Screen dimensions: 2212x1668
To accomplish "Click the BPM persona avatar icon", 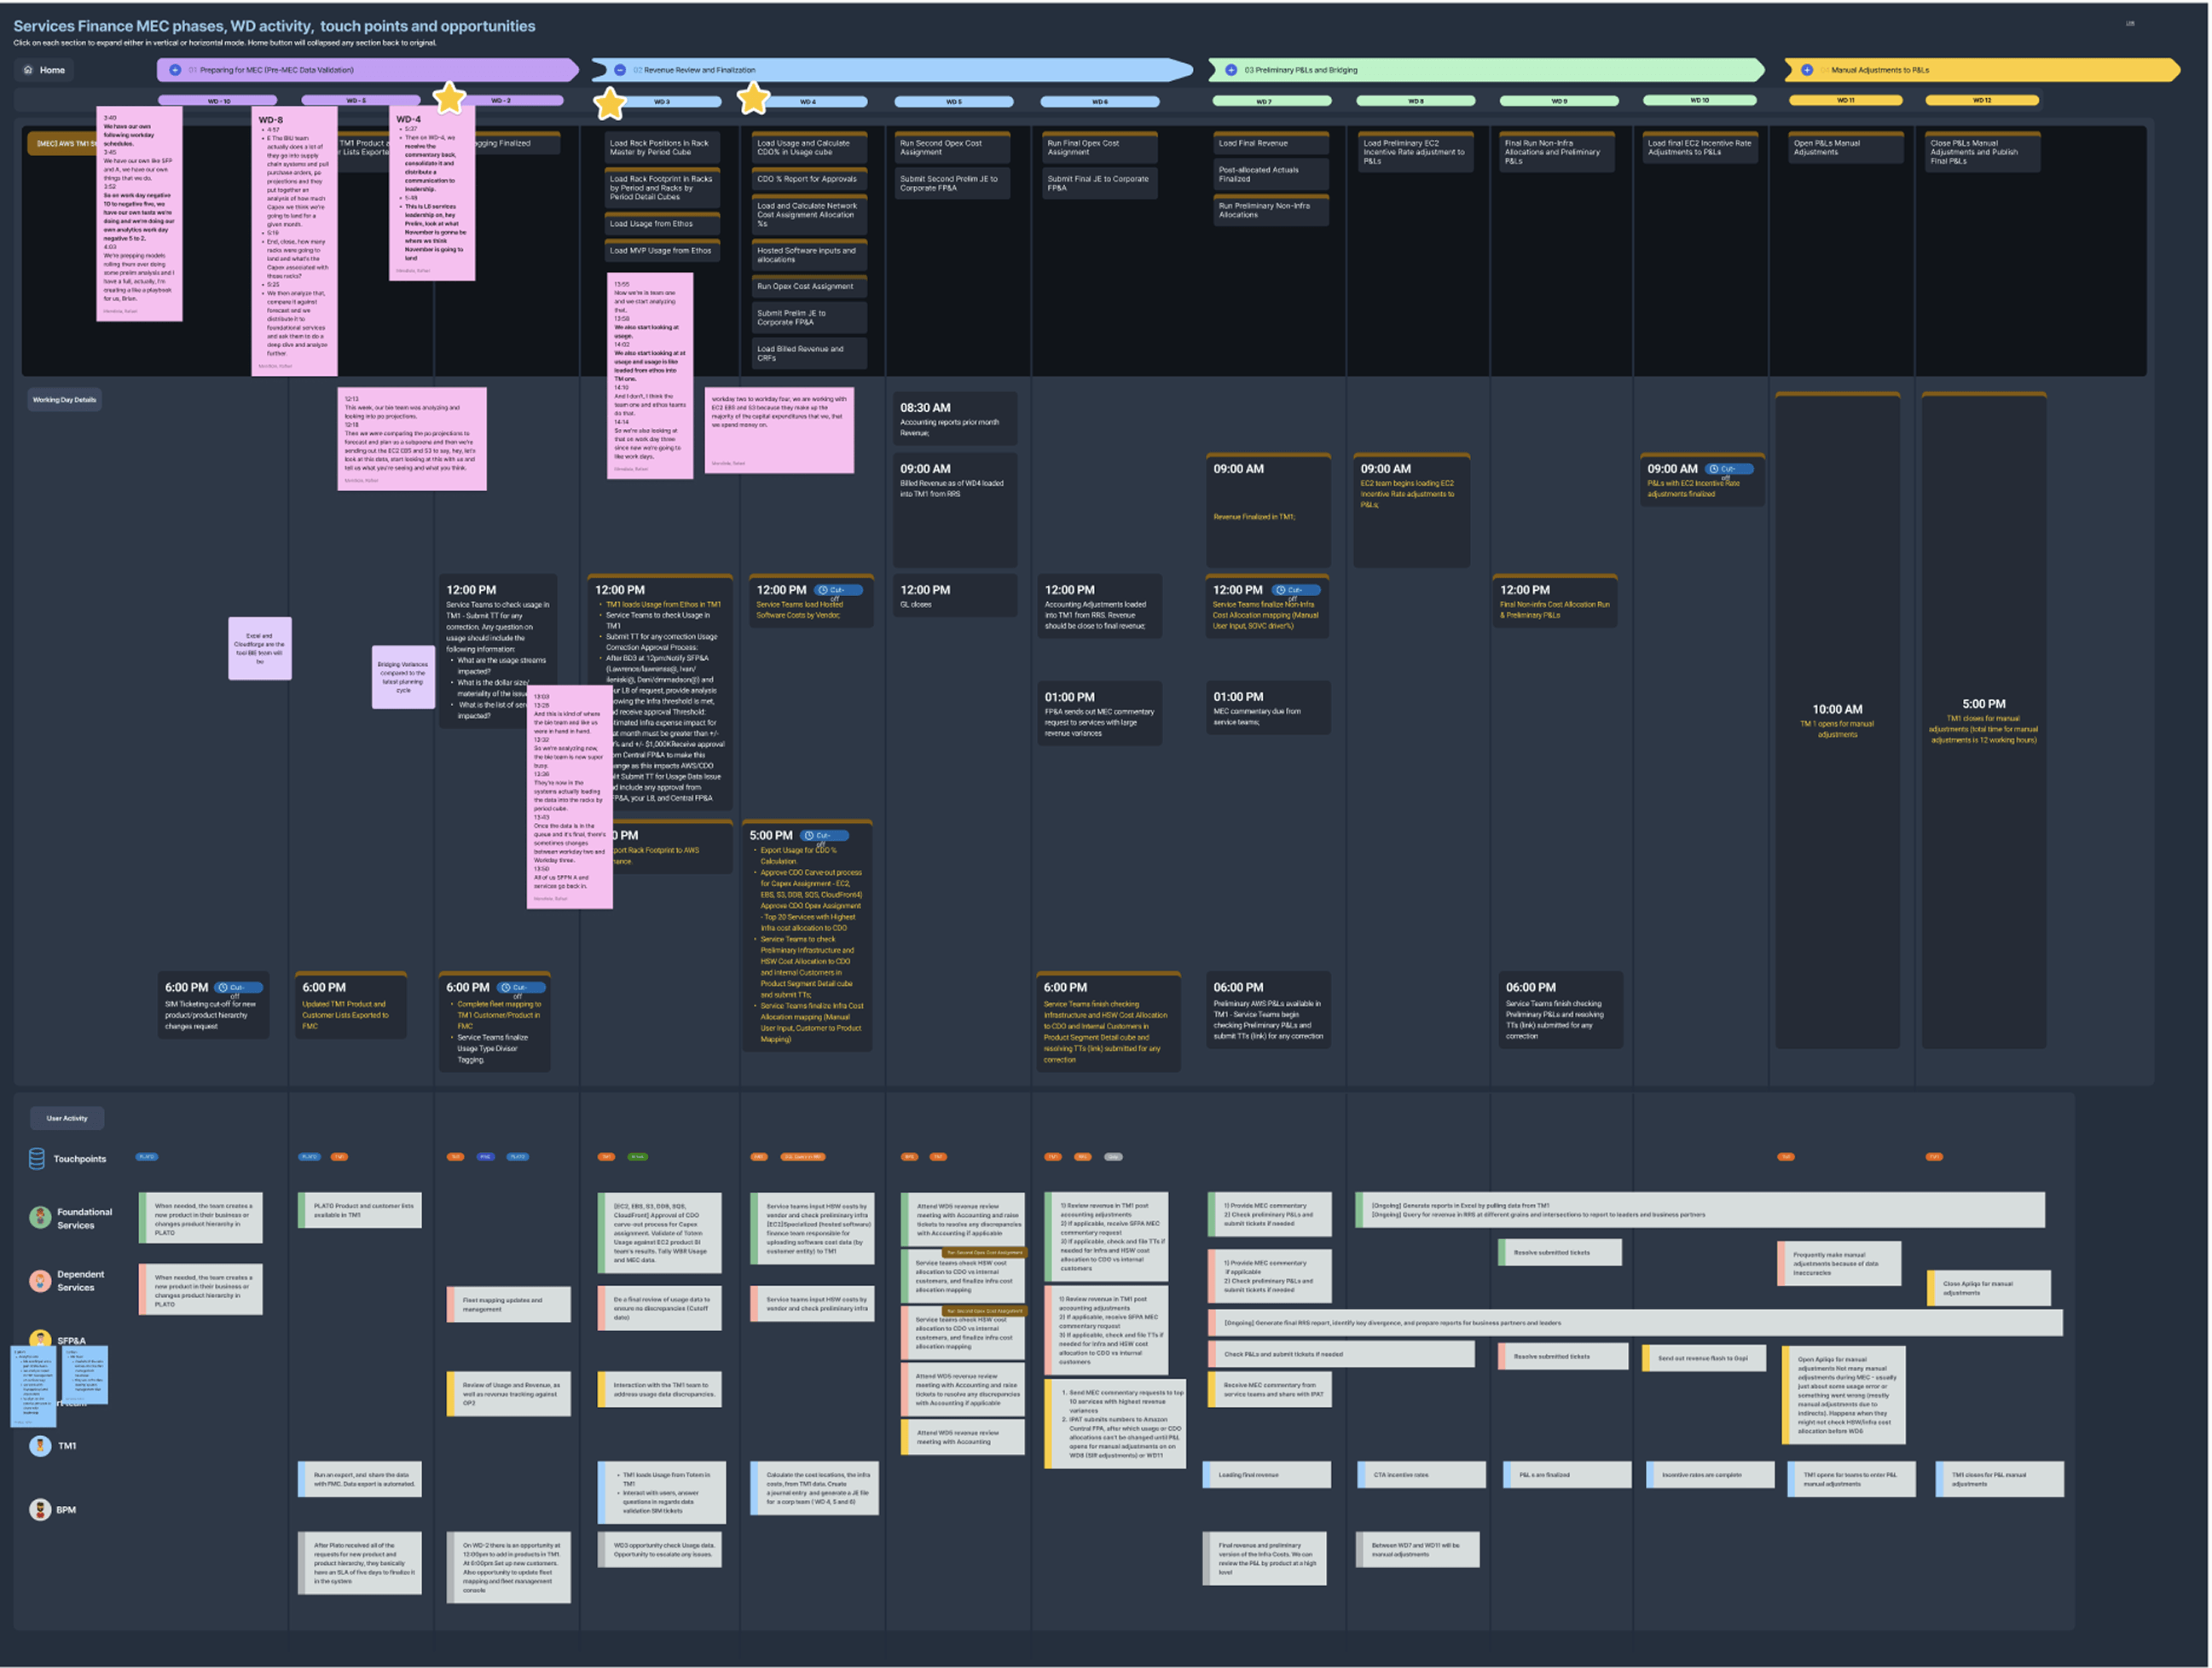I will [40, 1510].
